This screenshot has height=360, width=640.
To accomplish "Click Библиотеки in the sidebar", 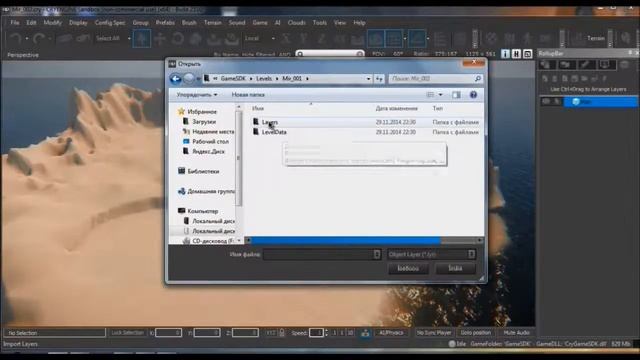I will [x=203, y=171].
